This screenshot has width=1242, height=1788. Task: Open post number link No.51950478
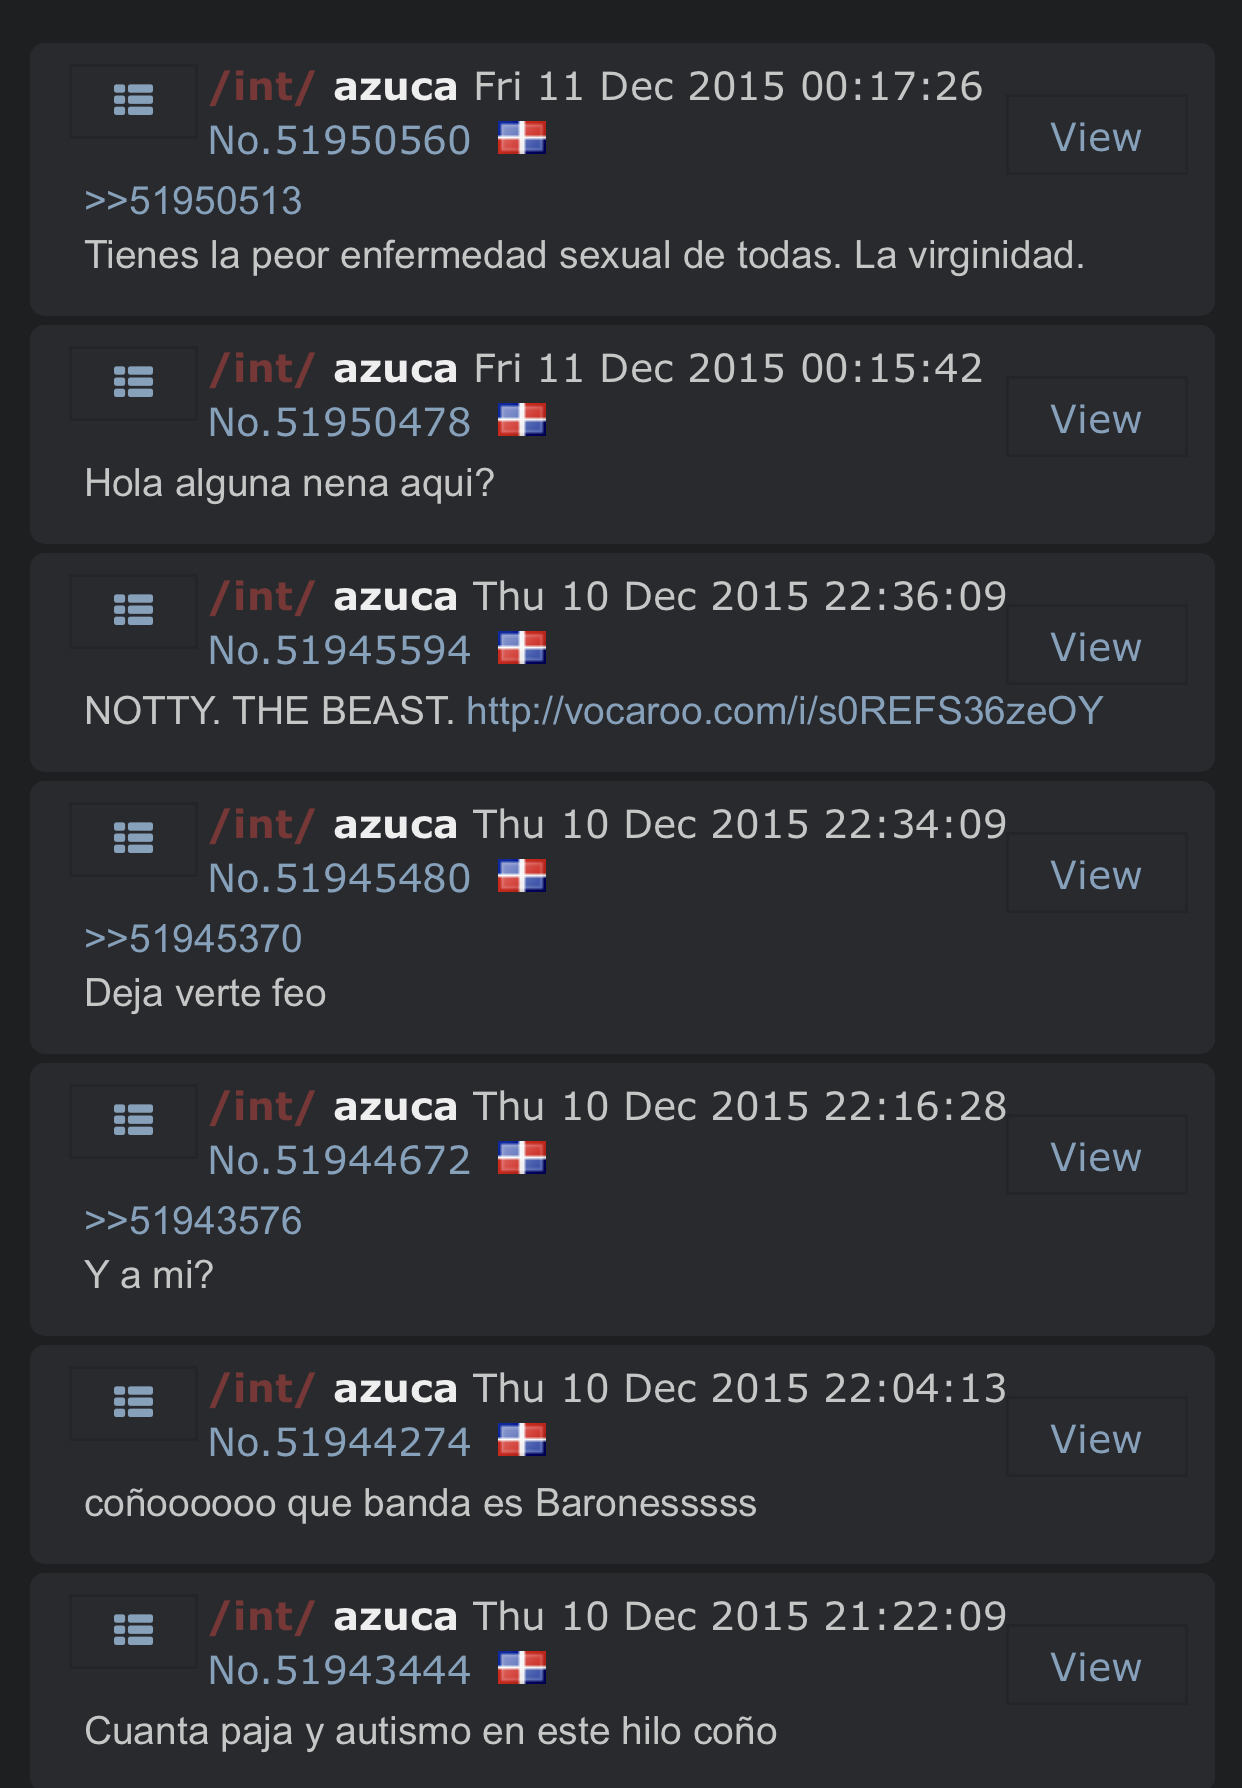339,422
